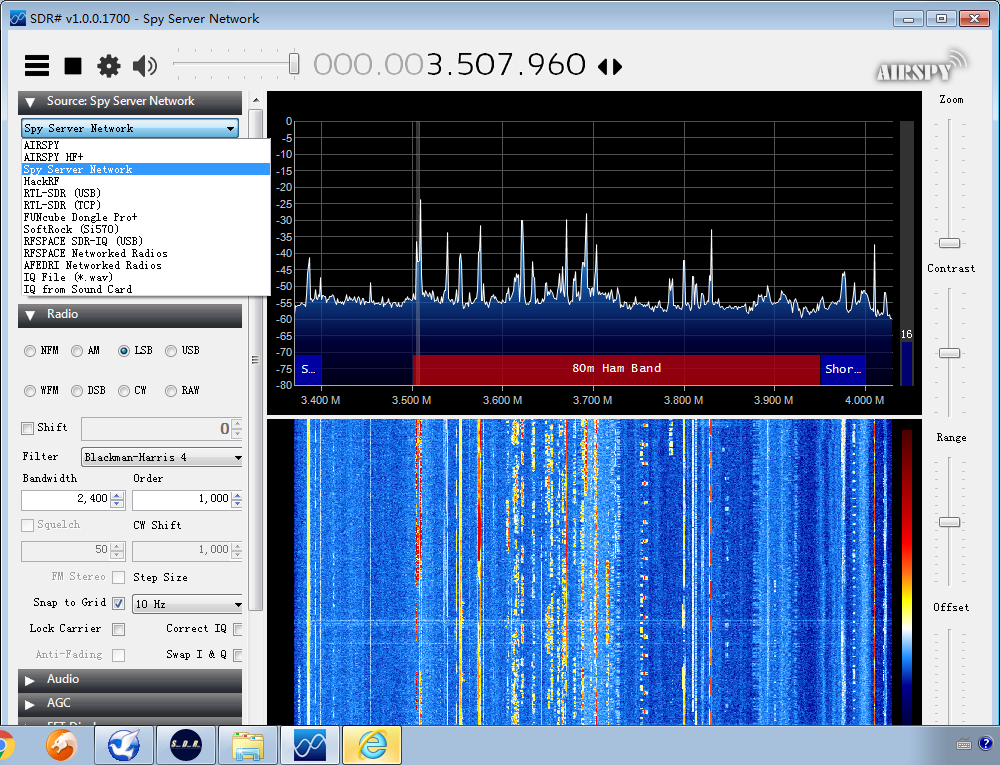1000x765 pixels.
Task: Open the file explorer folder taskbar icon
Action: click(x=248, y=745)
